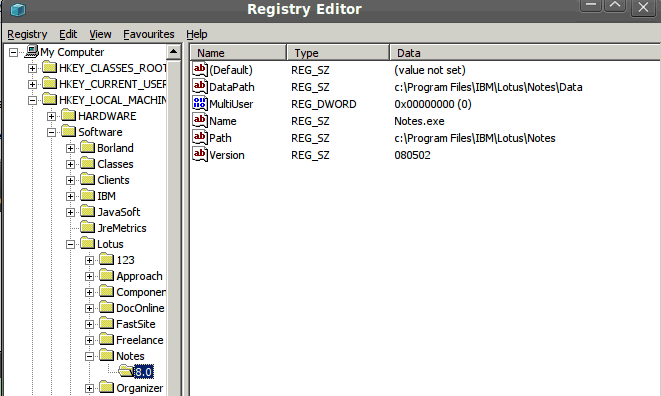Click the Notes.exe data cell
The height and width of the screenshot is (396, 661).
tap(419, 121)
